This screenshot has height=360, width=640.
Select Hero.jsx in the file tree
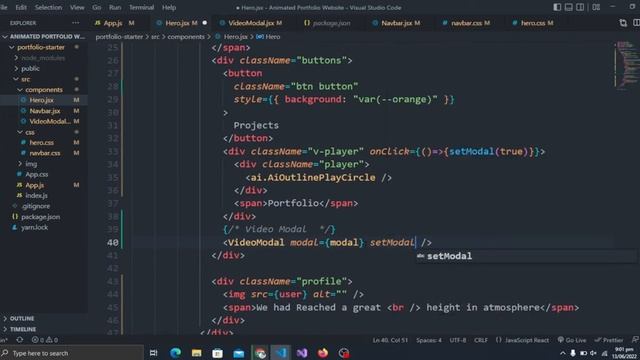pos(41,100)
